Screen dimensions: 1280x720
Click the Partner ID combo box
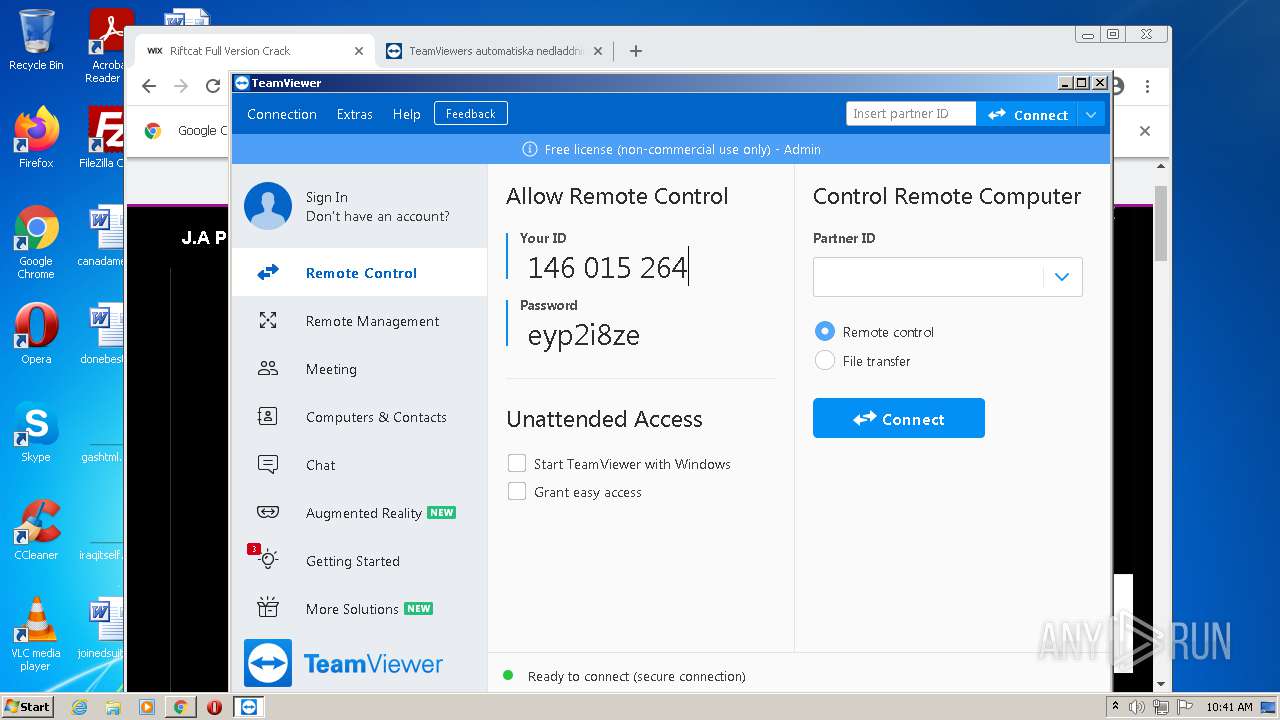(x=947, y=277)
